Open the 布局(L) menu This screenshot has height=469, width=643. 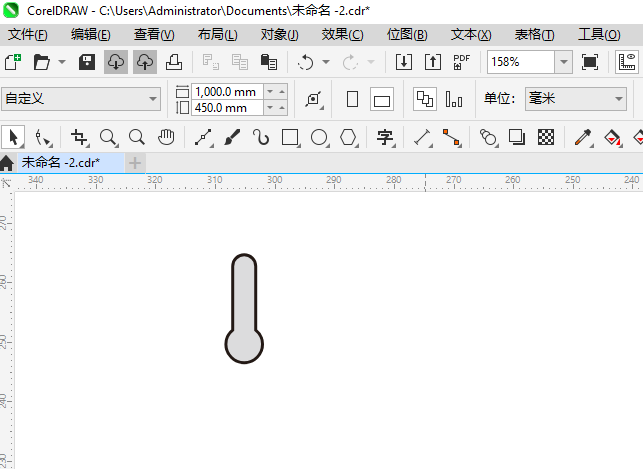point(217,35)
